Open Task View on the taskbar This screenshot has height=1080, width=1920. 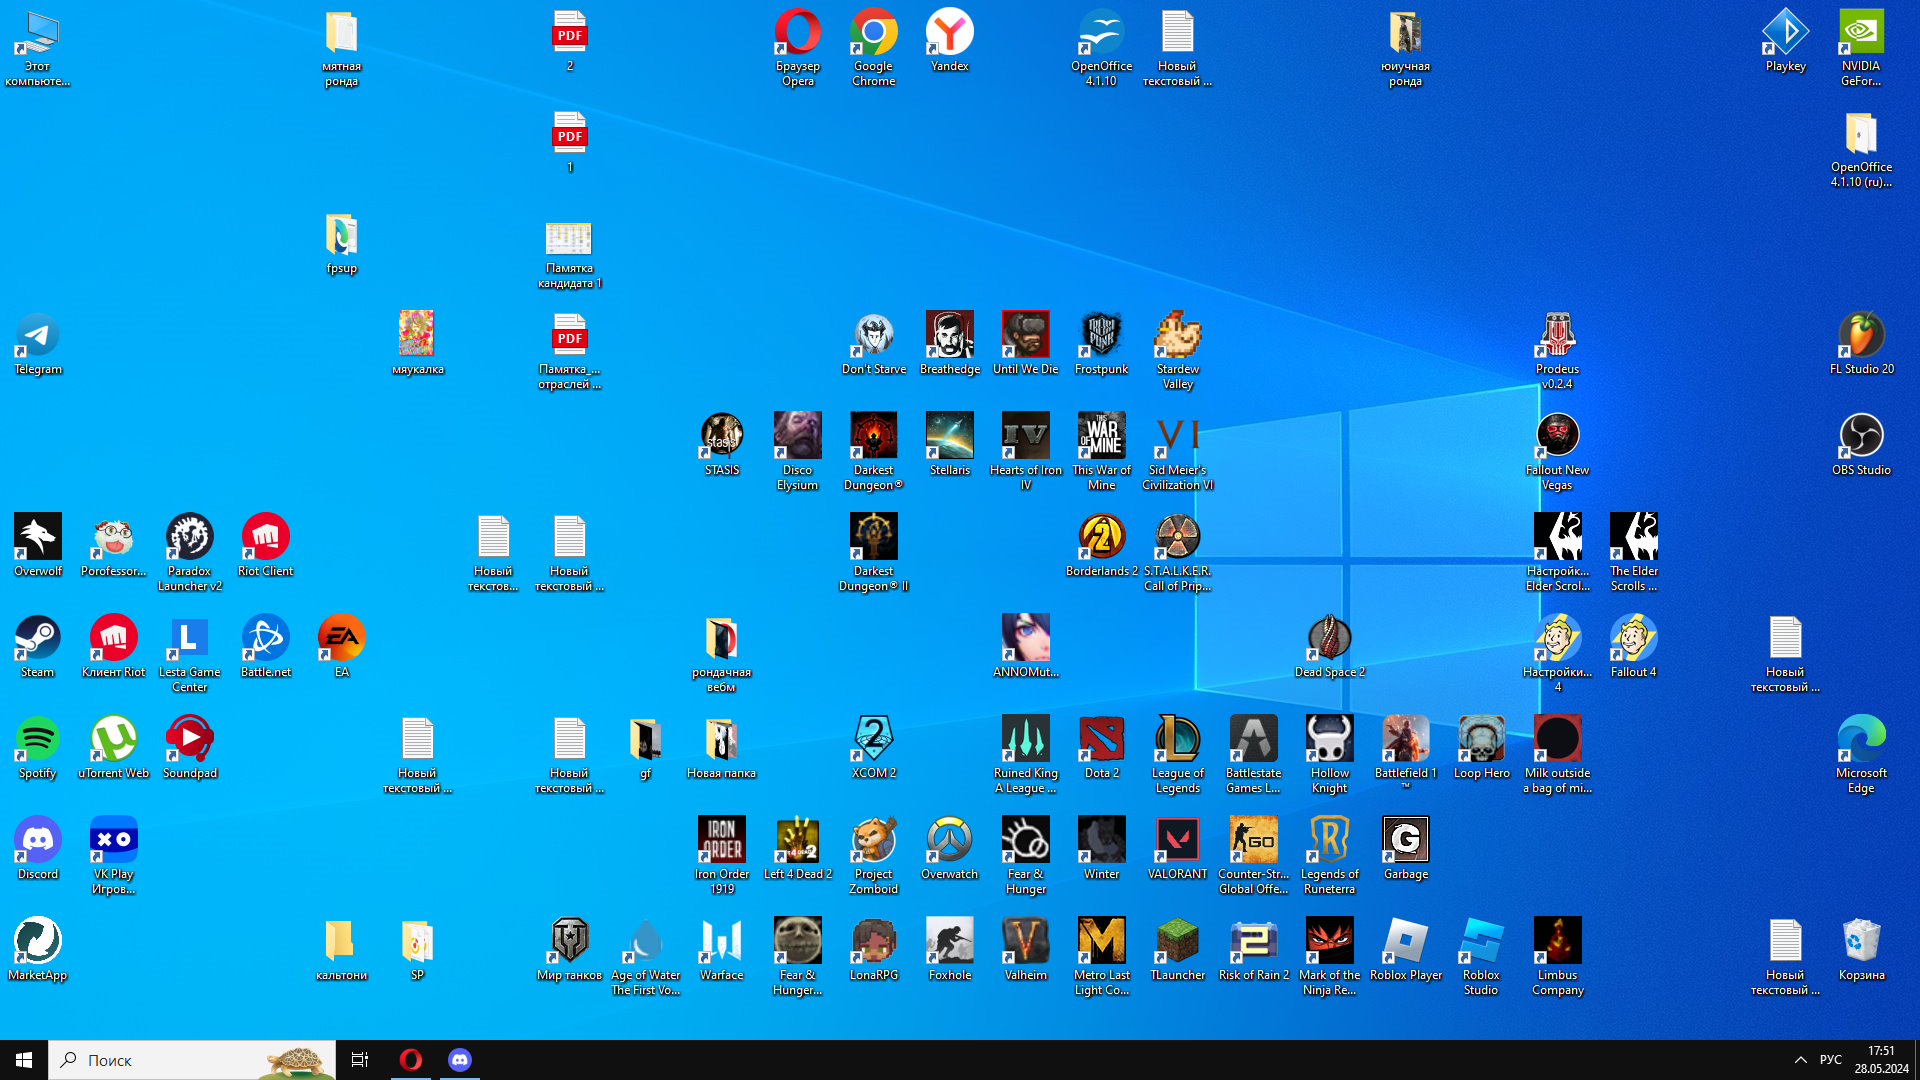tap(360, 1060)
